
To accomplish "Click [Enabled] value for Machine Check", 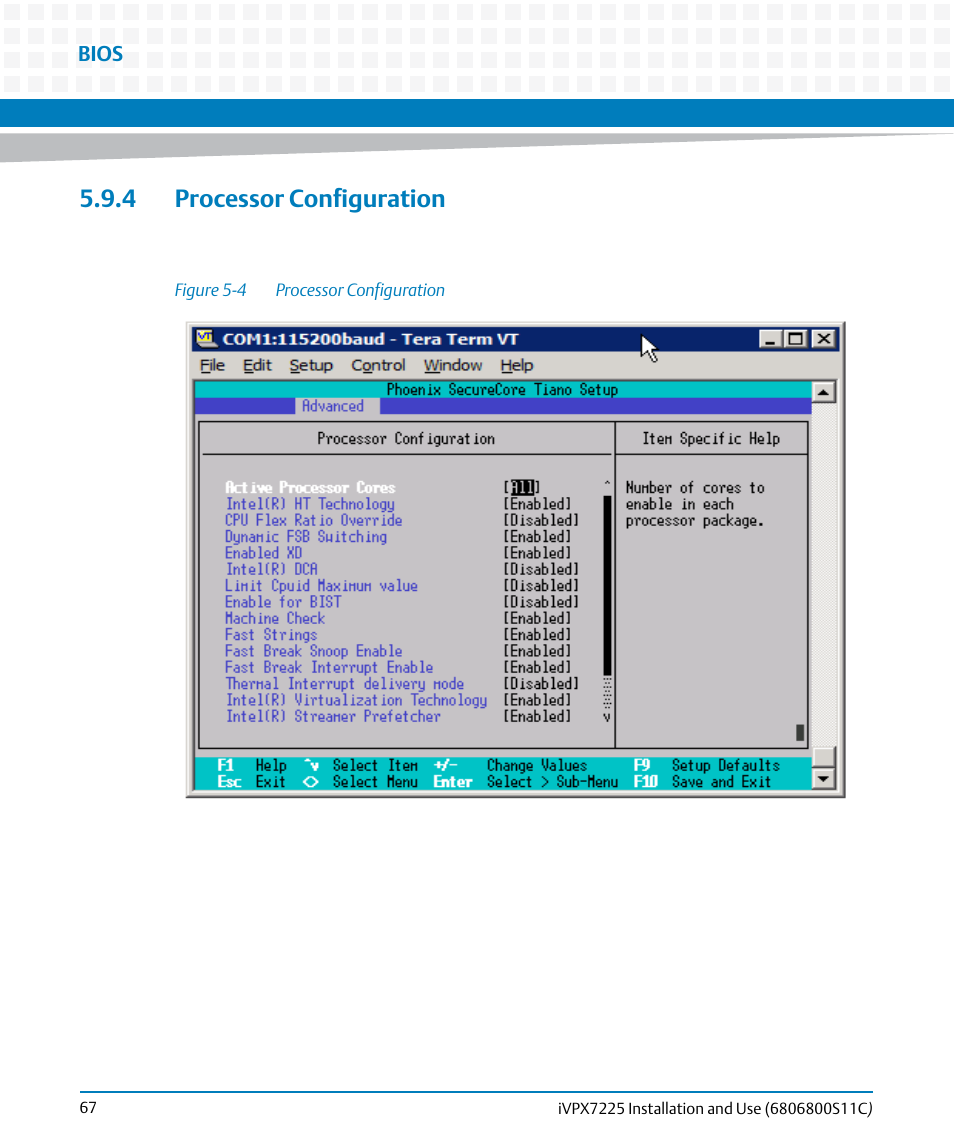I will pyautogui.click(x=538, y=619).
